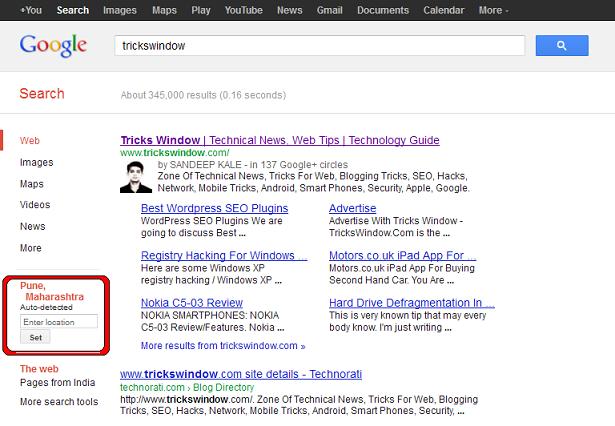Image resolution: width=615 pixels, height=426 pixels.
Task: Select Search in the top black bar
Action: (73, 10)
